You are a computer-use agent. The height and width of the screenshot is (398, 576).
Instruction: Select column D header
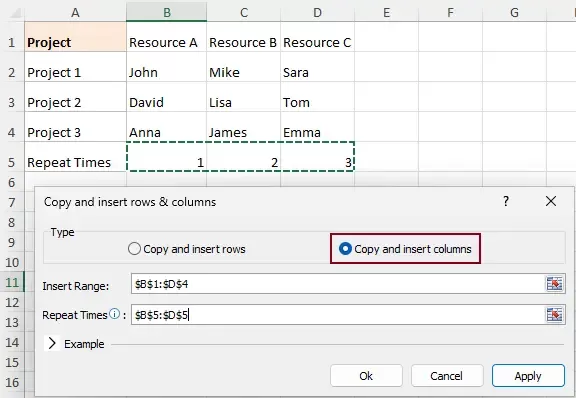(x=317, y=12)
